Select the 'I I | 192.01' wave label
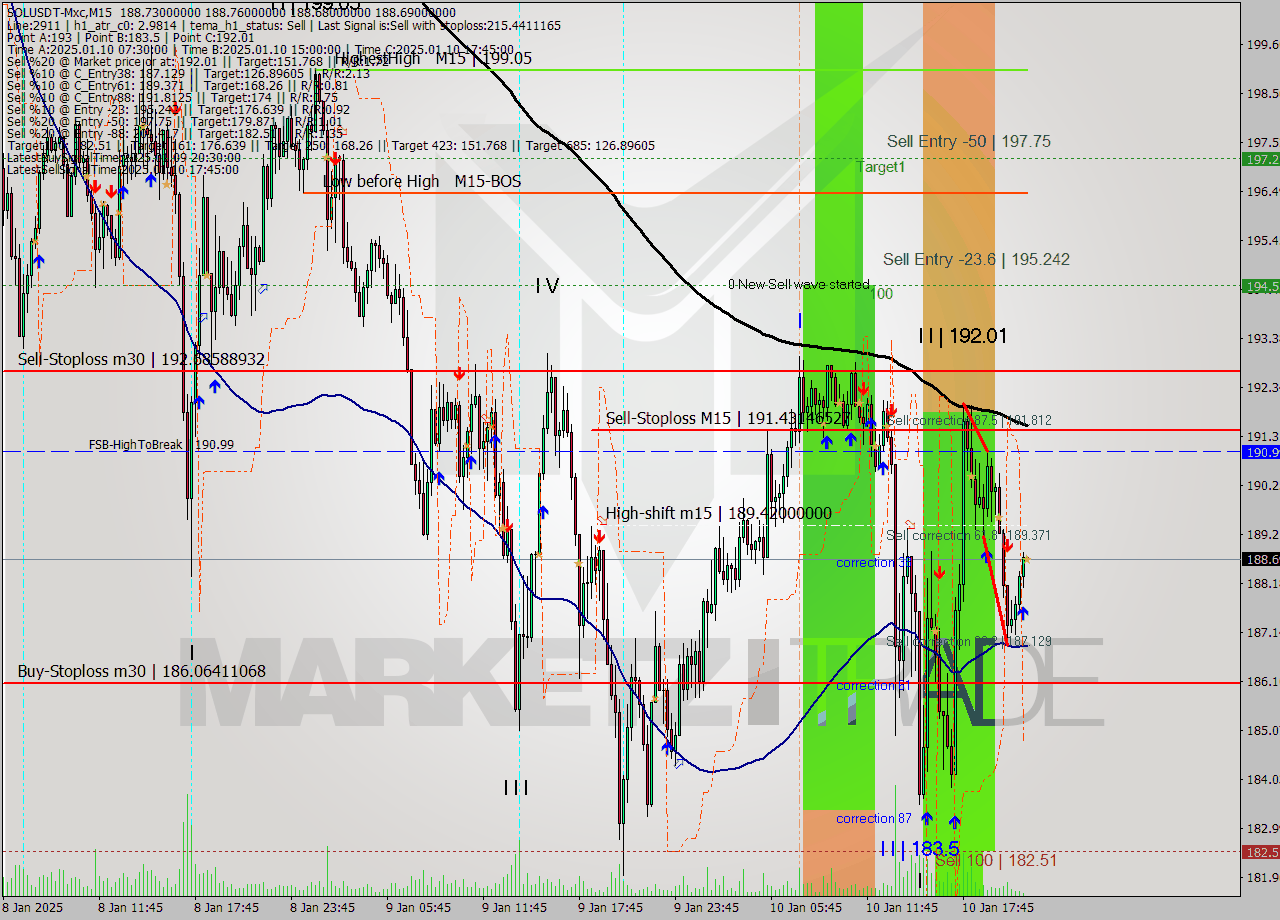This screenshot has height=920, width=1280. point(962,336)
